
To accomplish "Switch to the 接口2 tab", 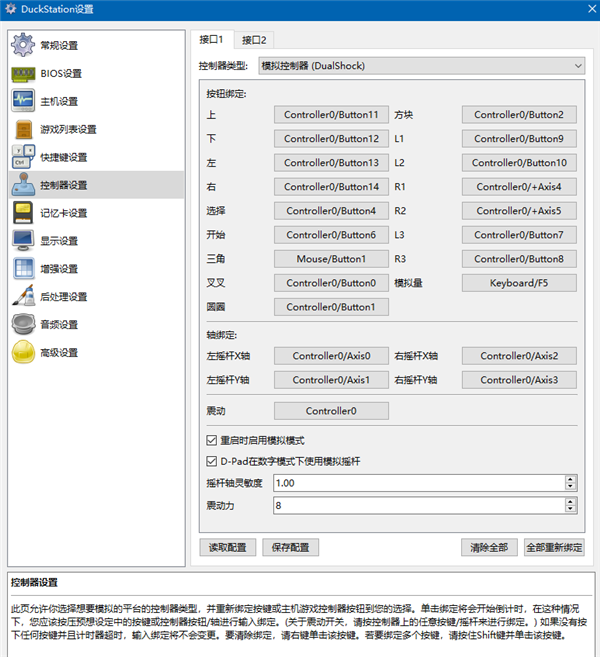I will tap(254, 40).
